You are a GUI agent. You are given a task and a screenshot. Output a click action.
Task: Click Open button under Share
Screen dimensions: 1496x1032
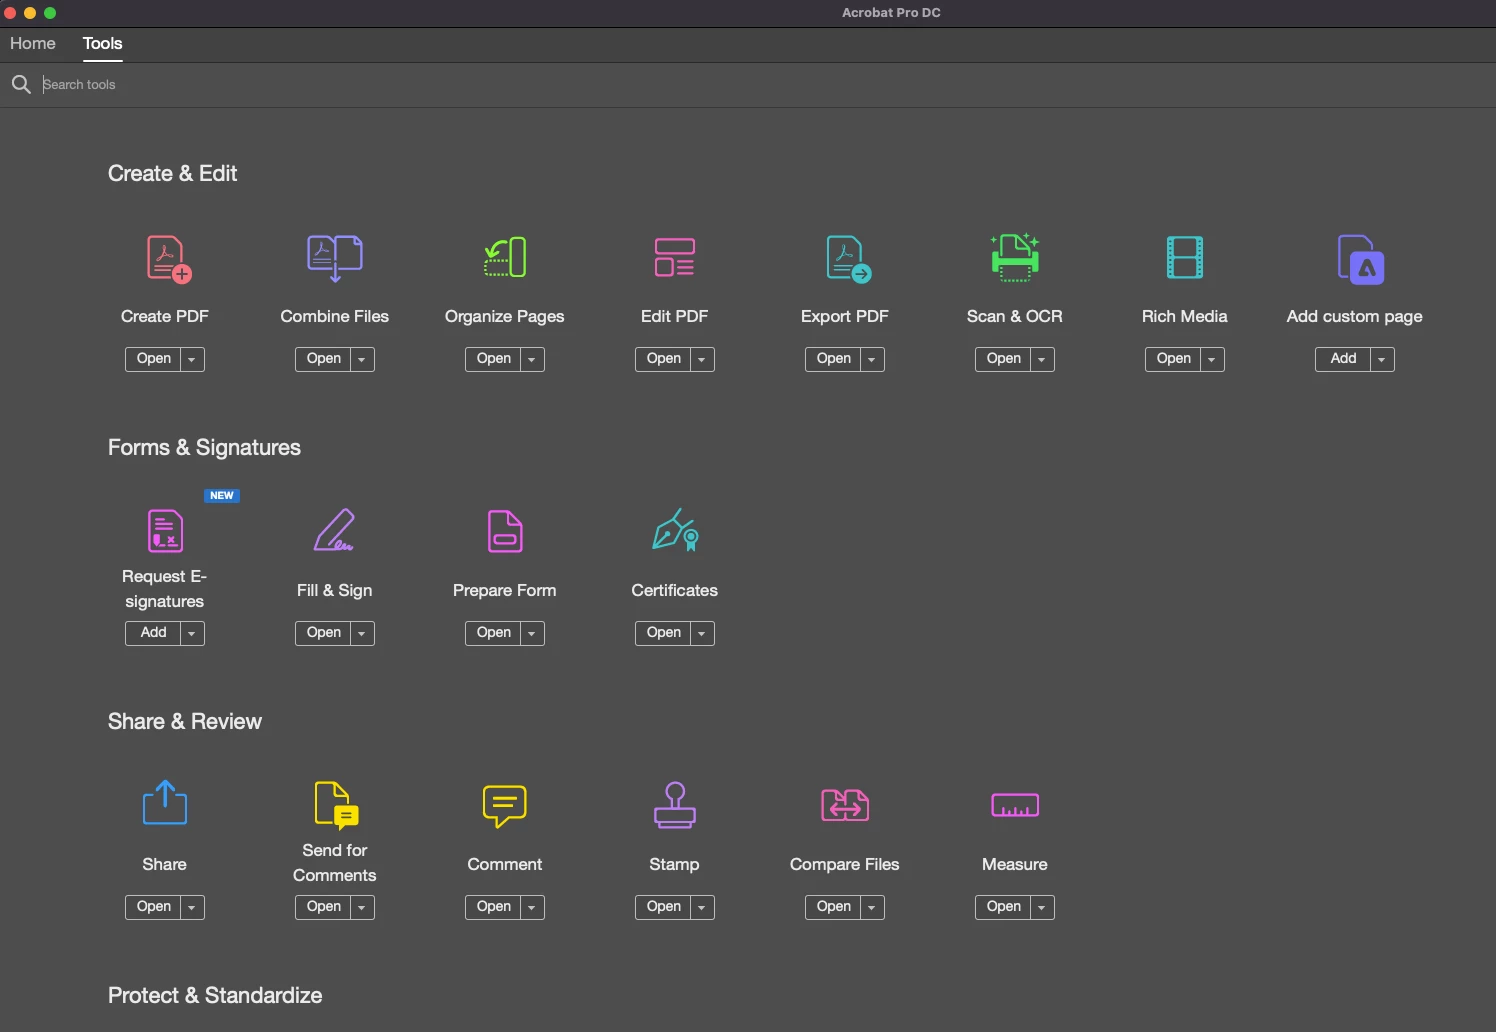point(153,907)
